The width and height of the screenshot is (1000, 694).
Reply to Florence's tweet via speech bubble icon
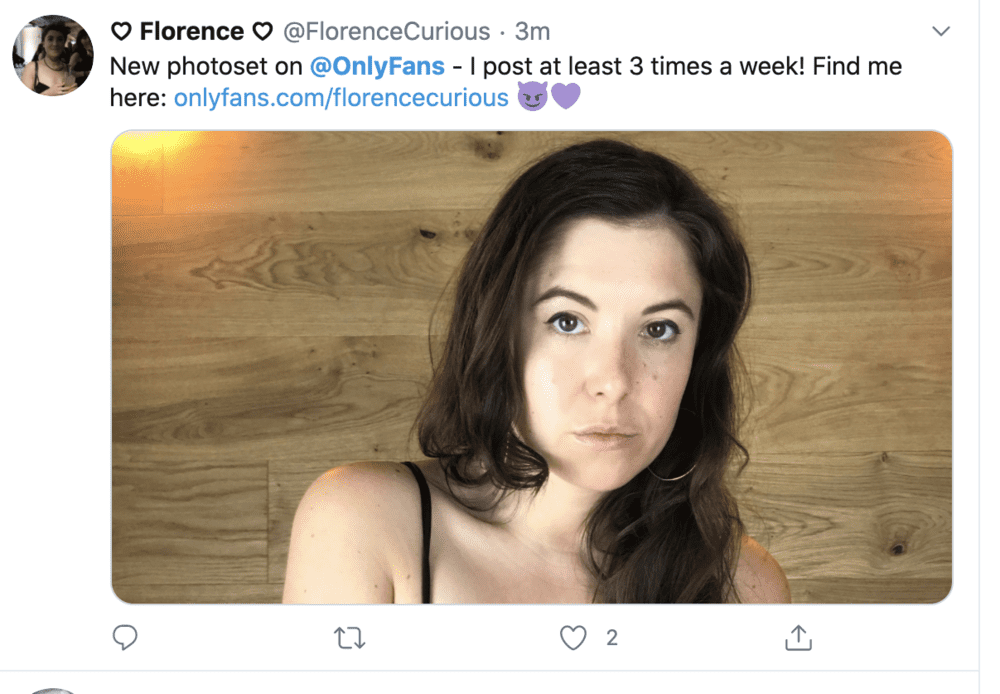click(125, 637)
